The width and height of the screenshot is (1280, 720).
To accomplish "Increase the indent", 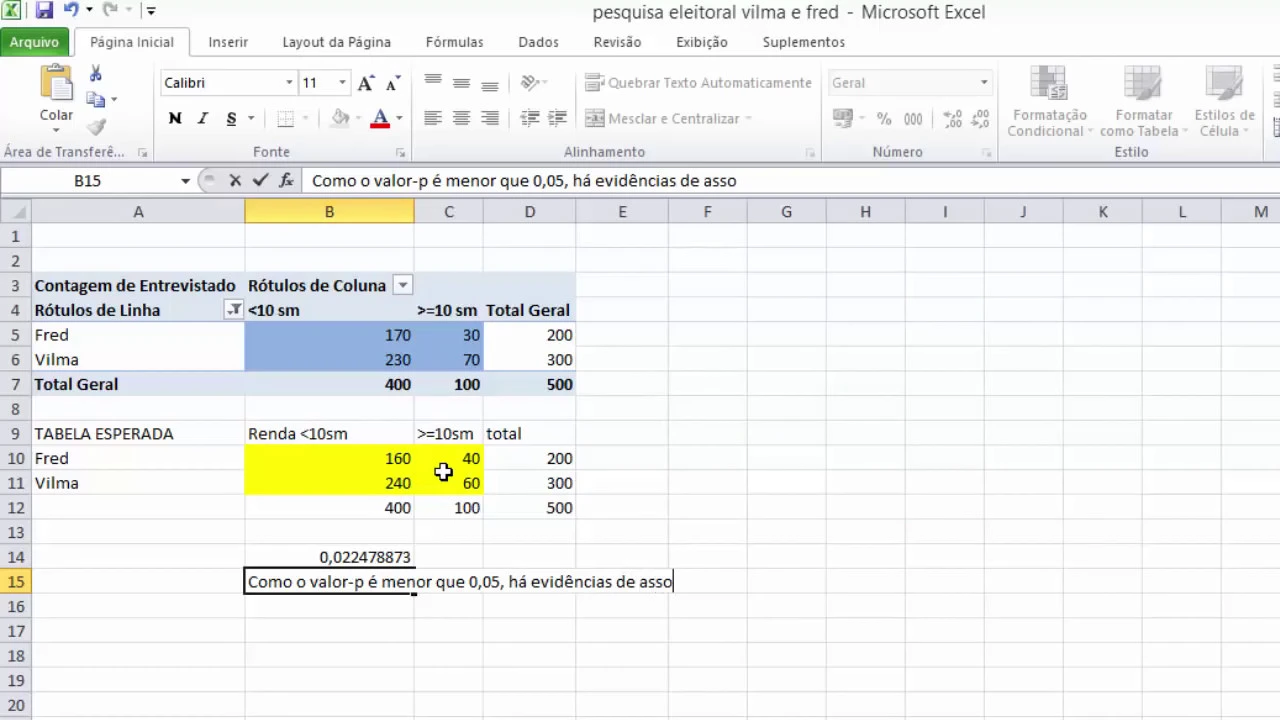I will click(558, 118).
